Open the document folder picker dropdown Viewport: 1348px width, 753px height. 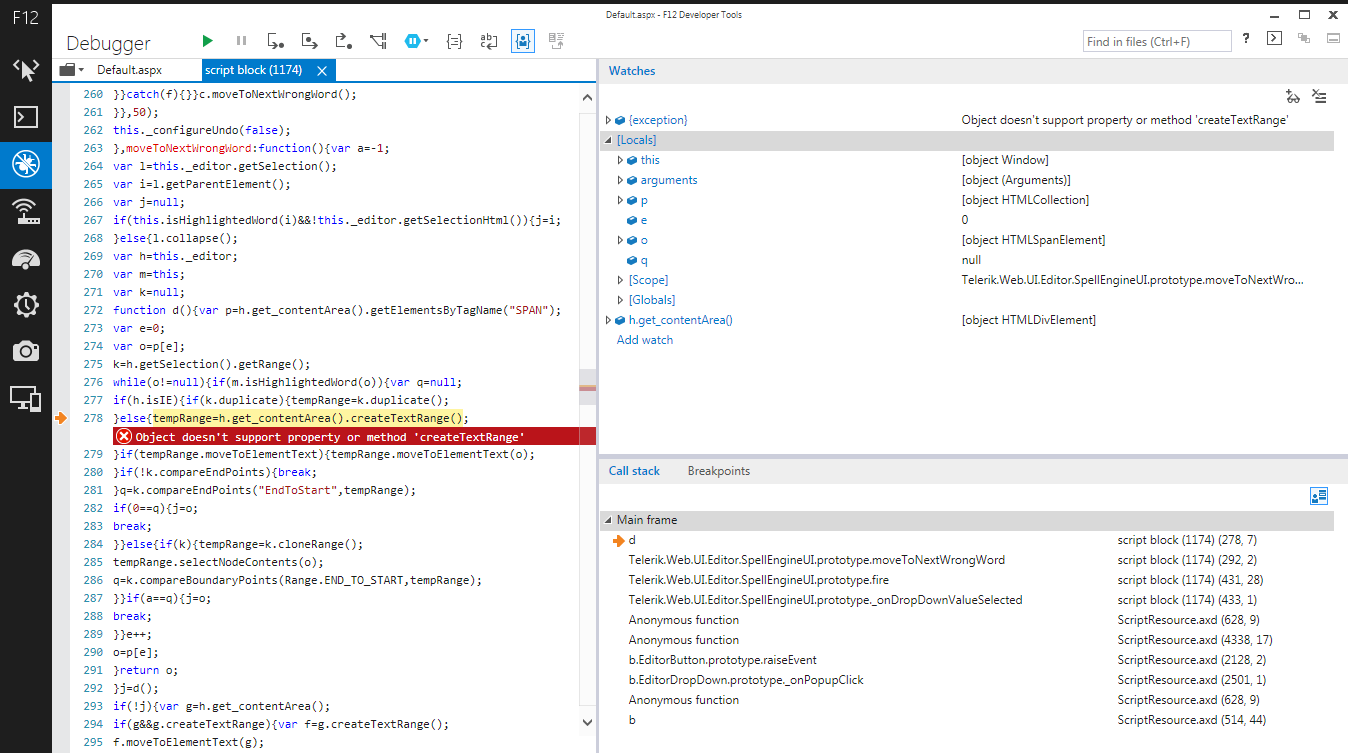coord(71,70)
